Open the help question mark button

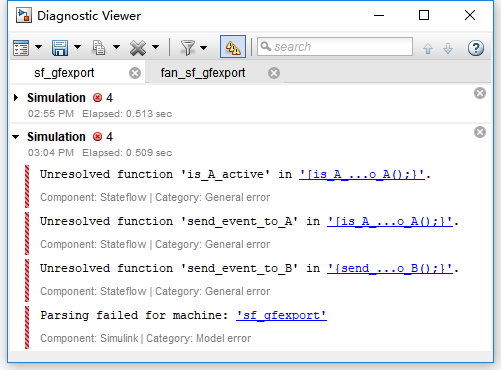click(476, 48)
